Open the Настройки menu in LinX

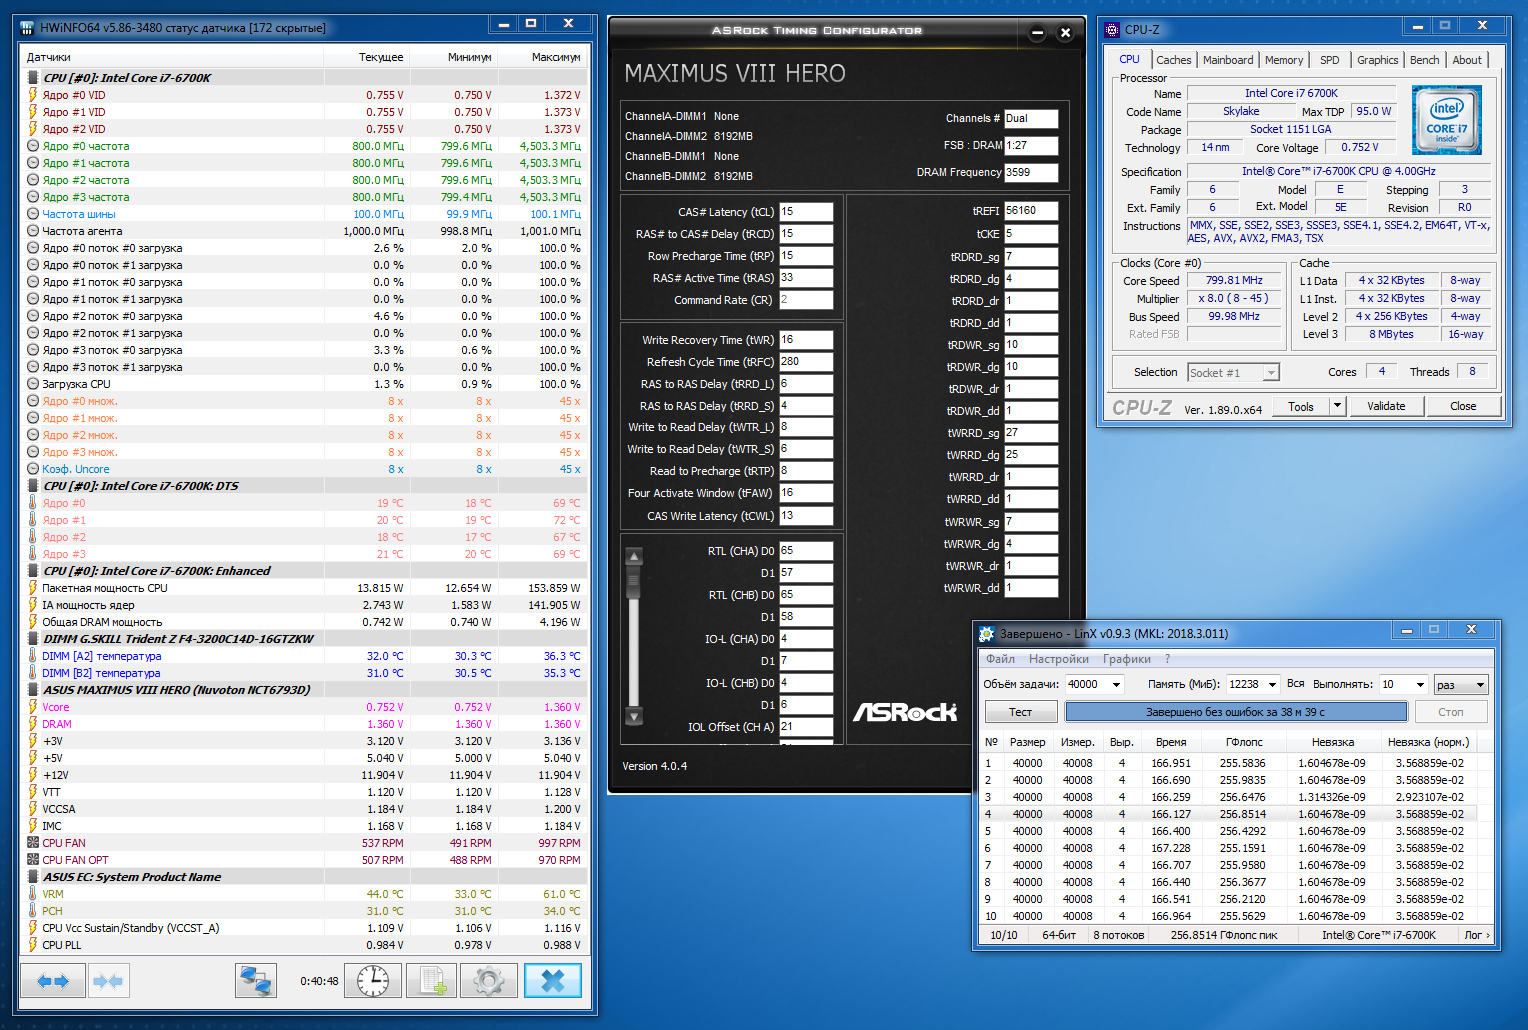coord(1058,659)
